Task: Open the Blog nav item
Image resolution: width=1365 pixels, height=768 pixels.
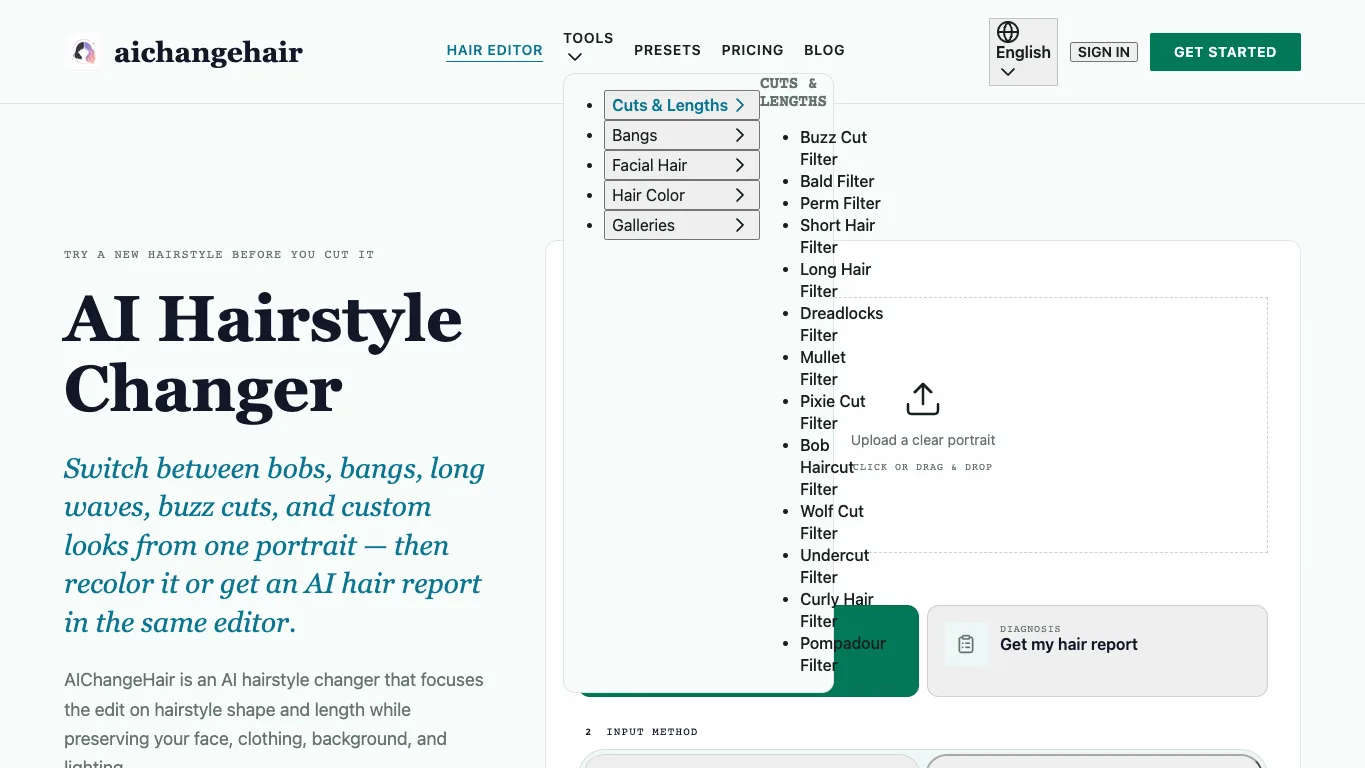Action: (824, 50)
